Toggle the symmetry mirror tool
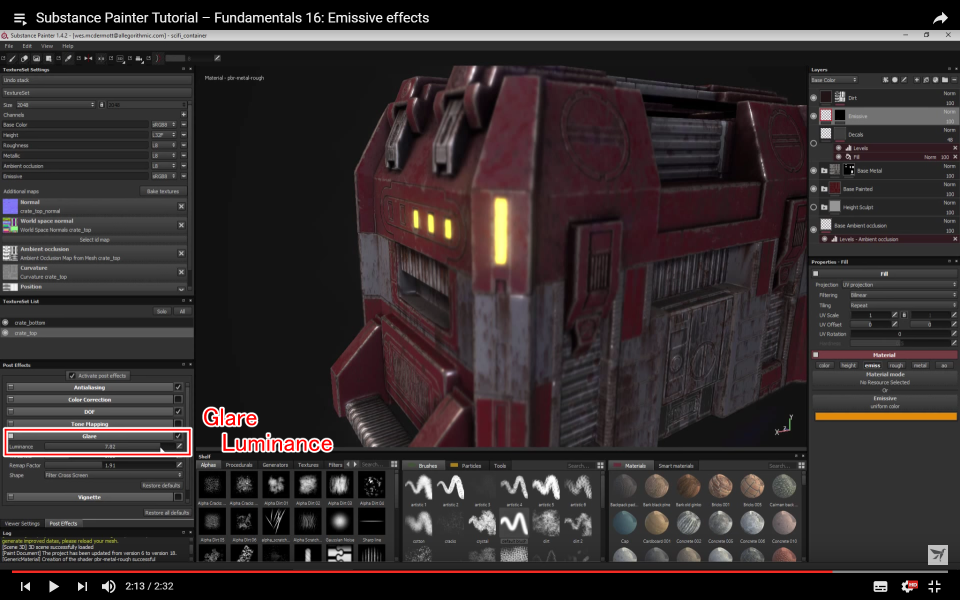The width and height of the screenshot is (960, 600). tap(88, 59)
